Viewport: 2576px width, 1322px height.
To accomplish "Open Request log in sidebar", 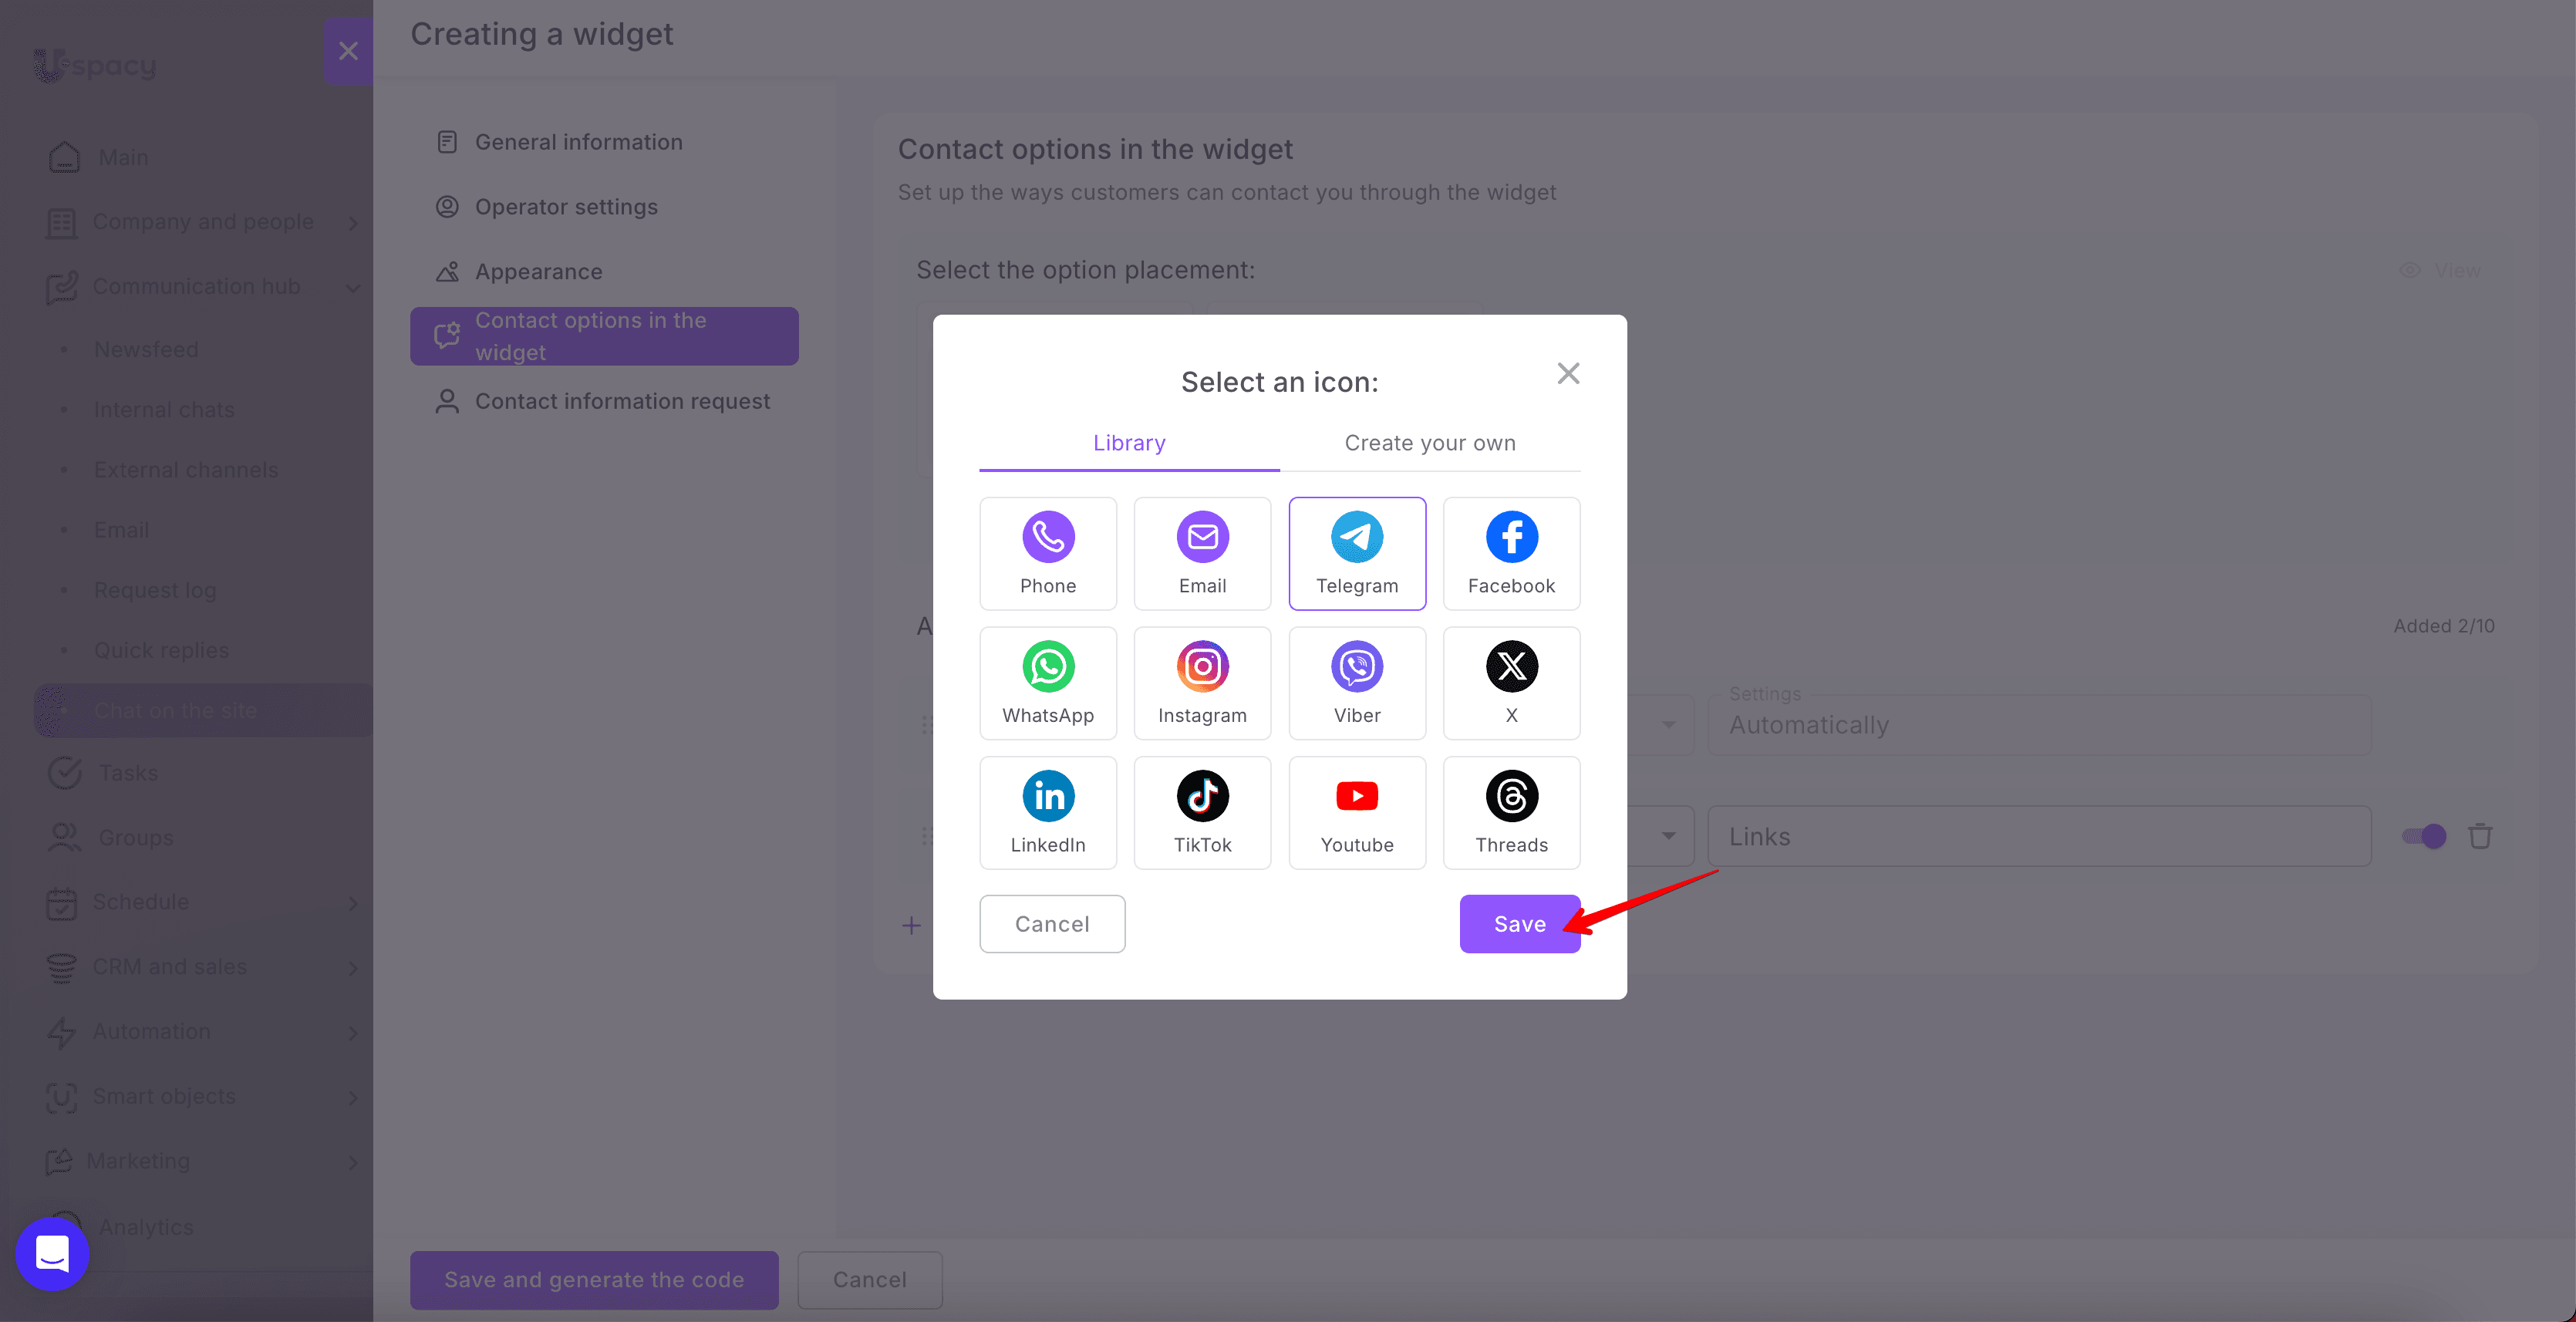I will tap(155, 590).
